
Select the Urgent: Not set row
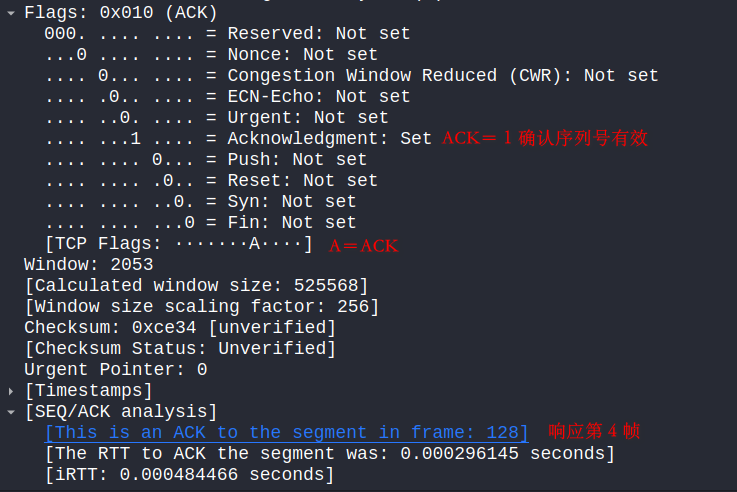point(217,117)
